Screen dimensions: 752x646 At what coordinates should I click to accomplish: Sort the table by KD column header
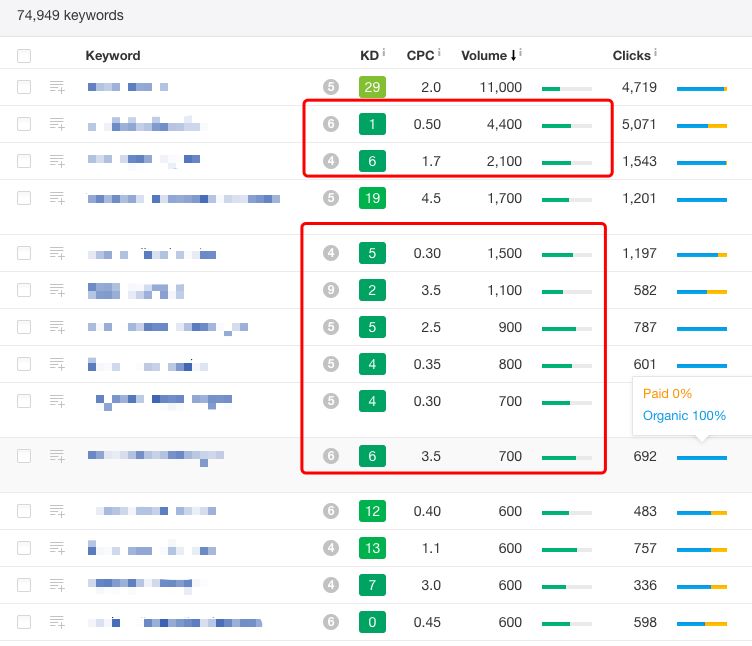369,56
